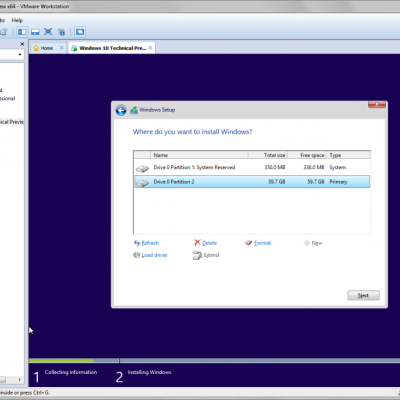
Task: Toggle the VMware library sidebar view icon
Action: 22,32
